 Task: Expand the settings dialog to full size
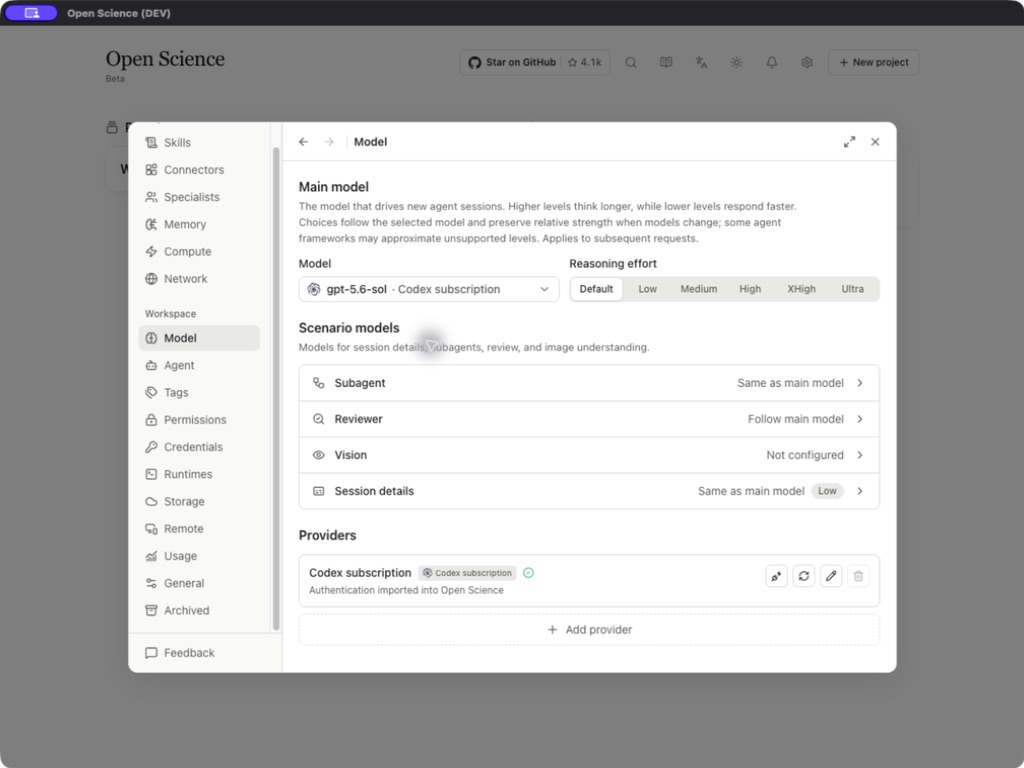tap(849, 142)
